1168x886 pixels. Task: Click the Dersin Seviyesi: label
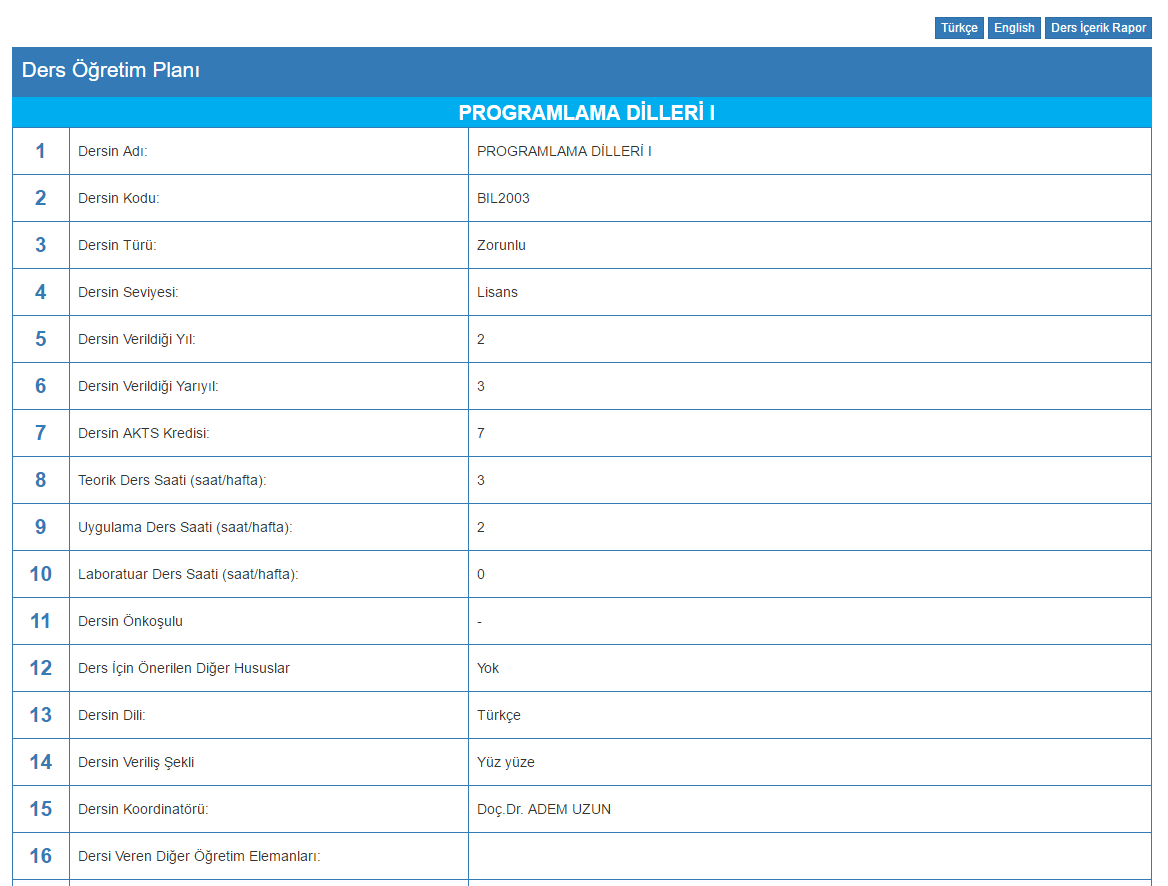coord(128,292)
